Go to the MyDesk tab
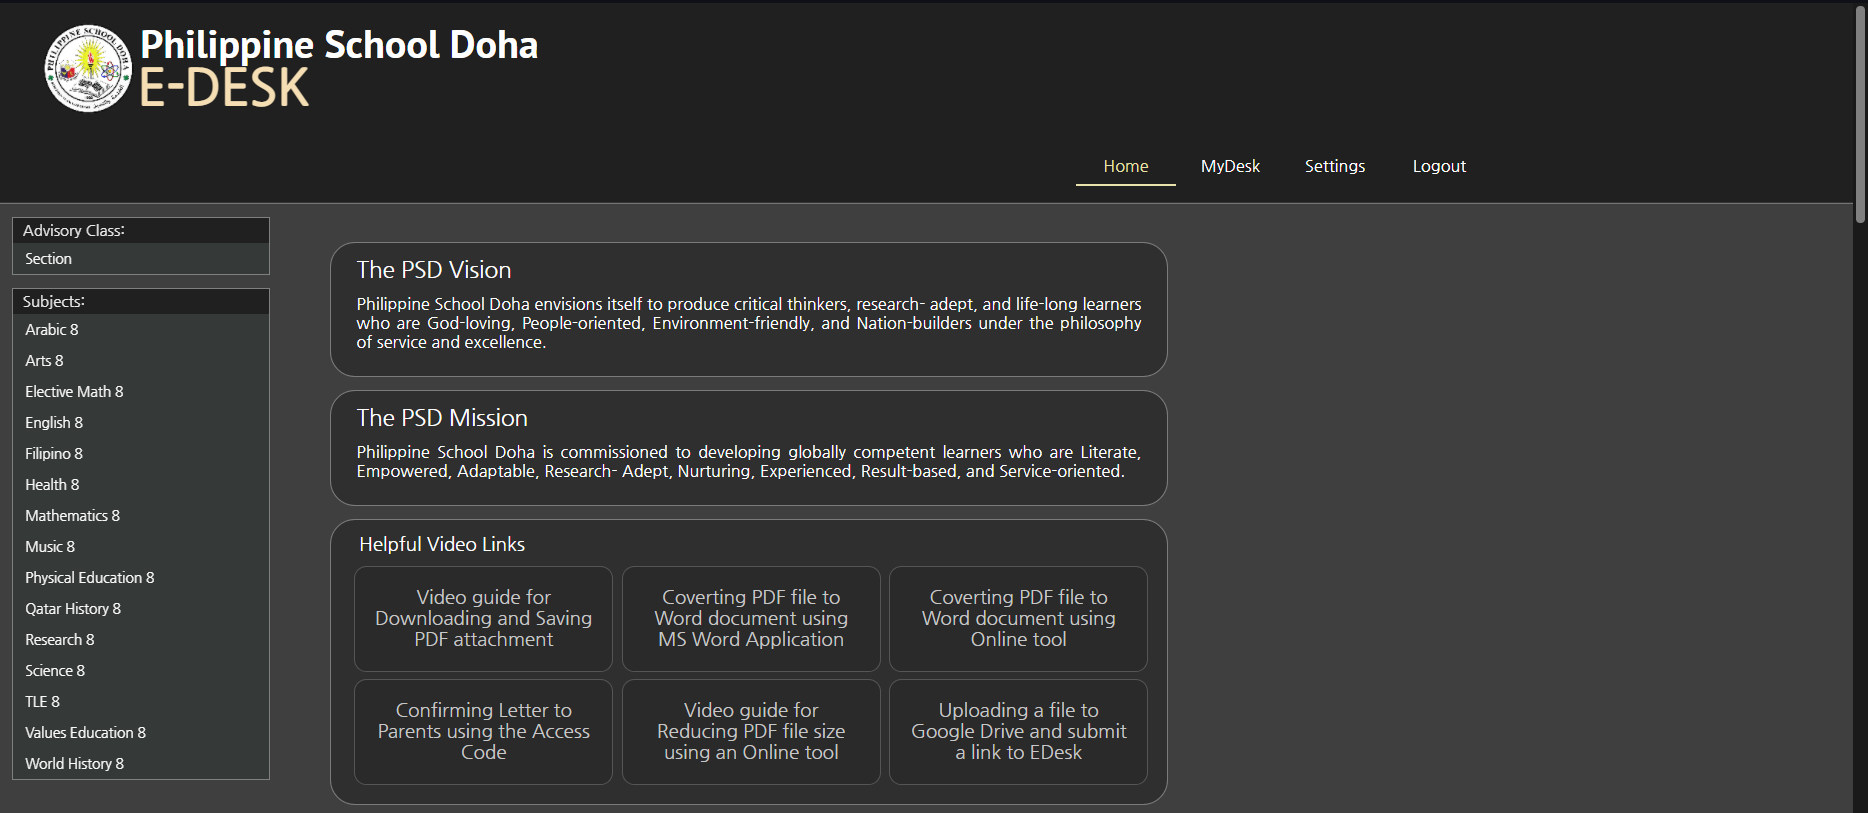Viewport: 1868px width, 813px height. pyautogui.click(x=1230, y=166)
